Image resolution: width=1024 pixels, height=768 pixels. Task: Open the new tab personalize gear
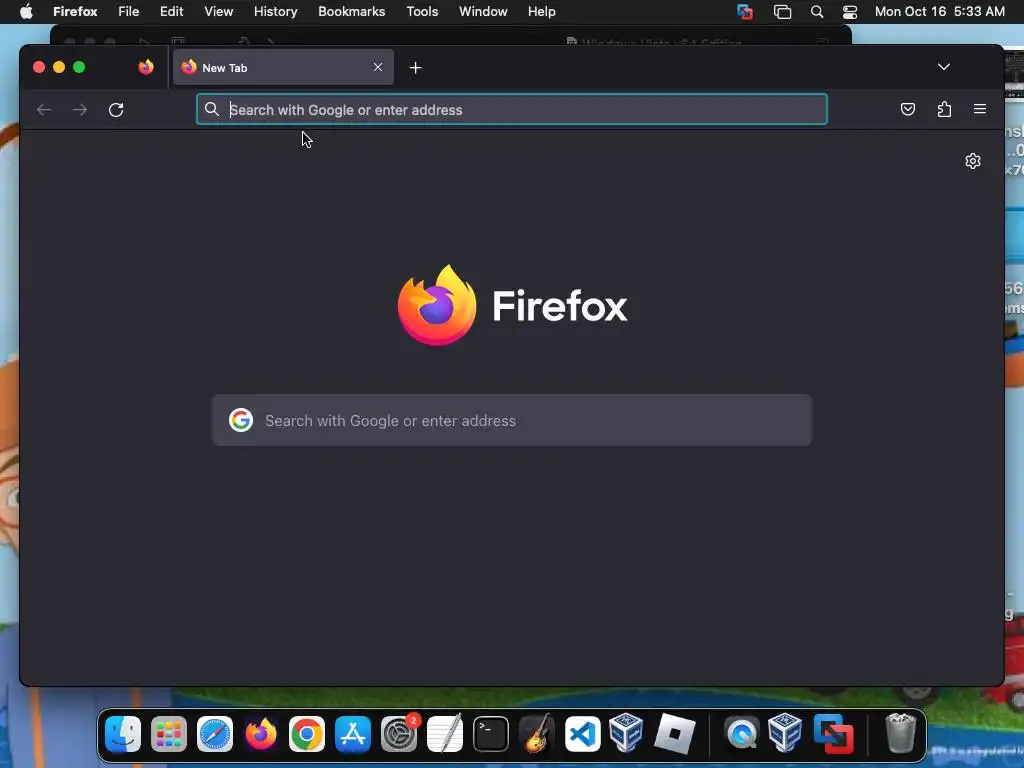[973, 161]
